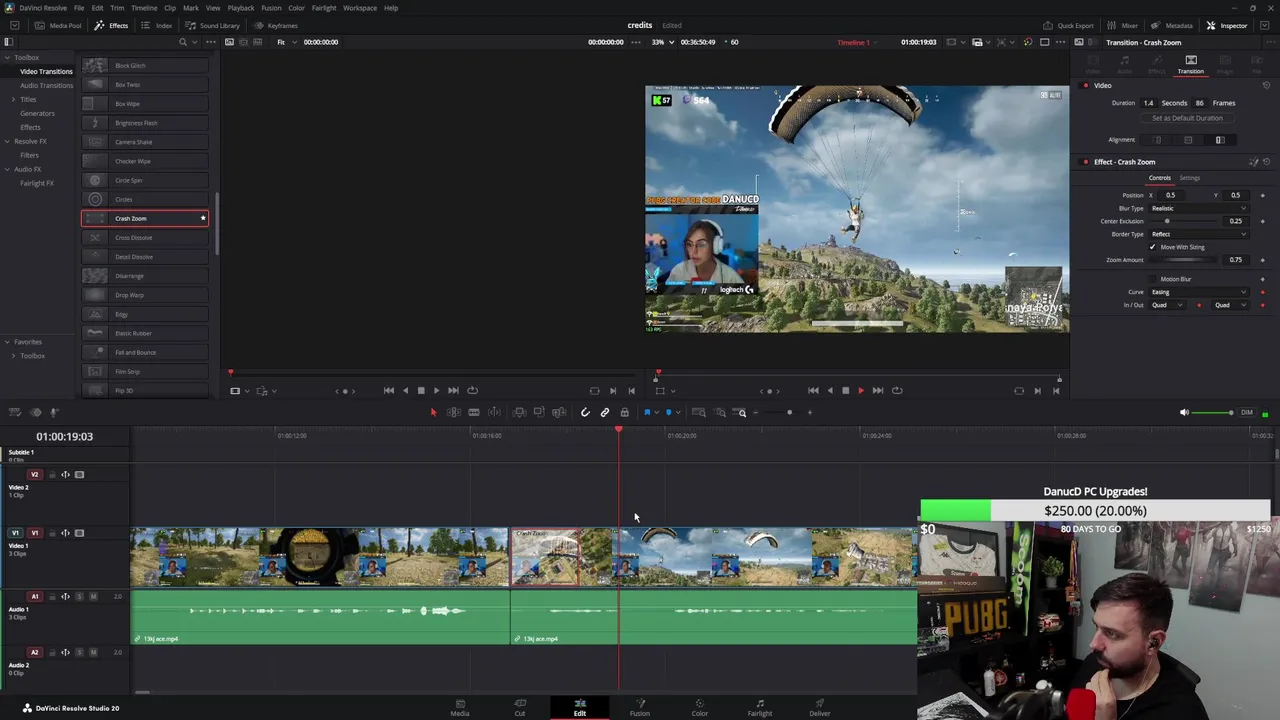Open the Workspace menu

[x=360, y=8]
